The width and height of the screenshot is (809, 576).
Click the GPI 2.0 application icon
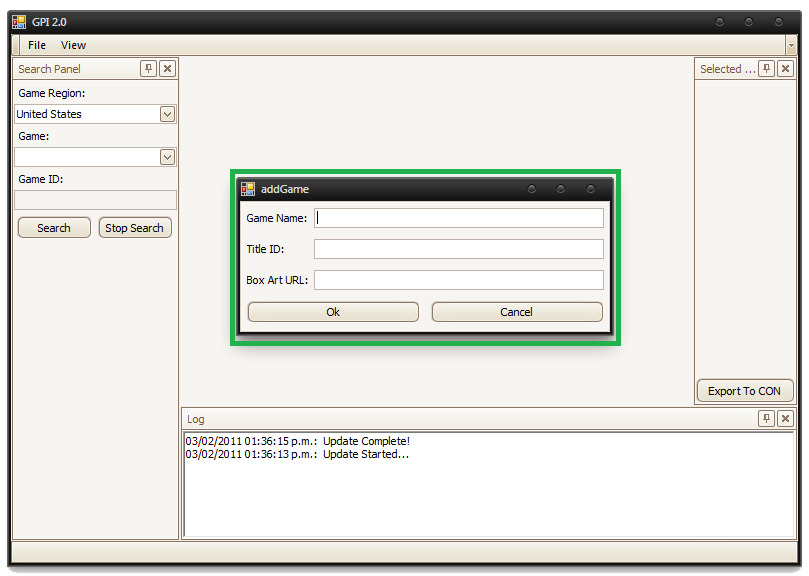point(19,22)
